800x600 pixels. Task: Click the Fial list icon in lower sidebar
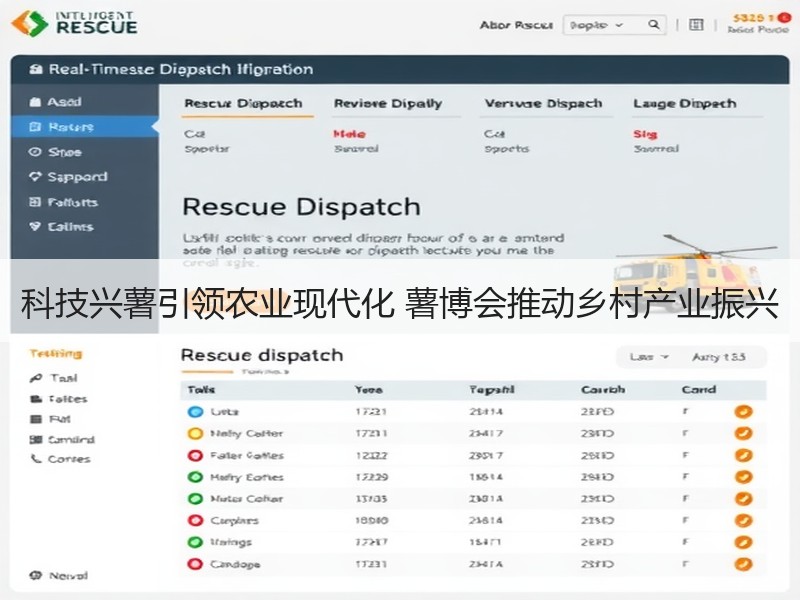36,419
